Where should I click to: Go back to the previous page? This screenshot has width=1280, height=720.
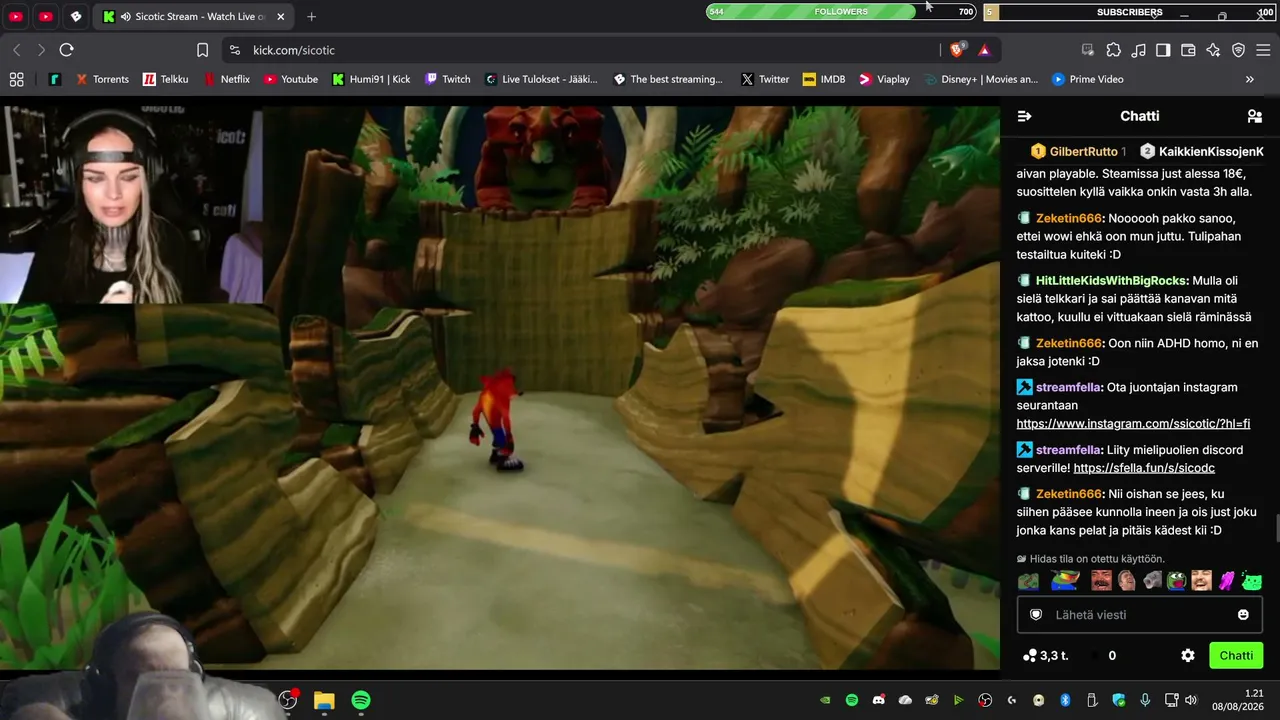coord(16,50)
